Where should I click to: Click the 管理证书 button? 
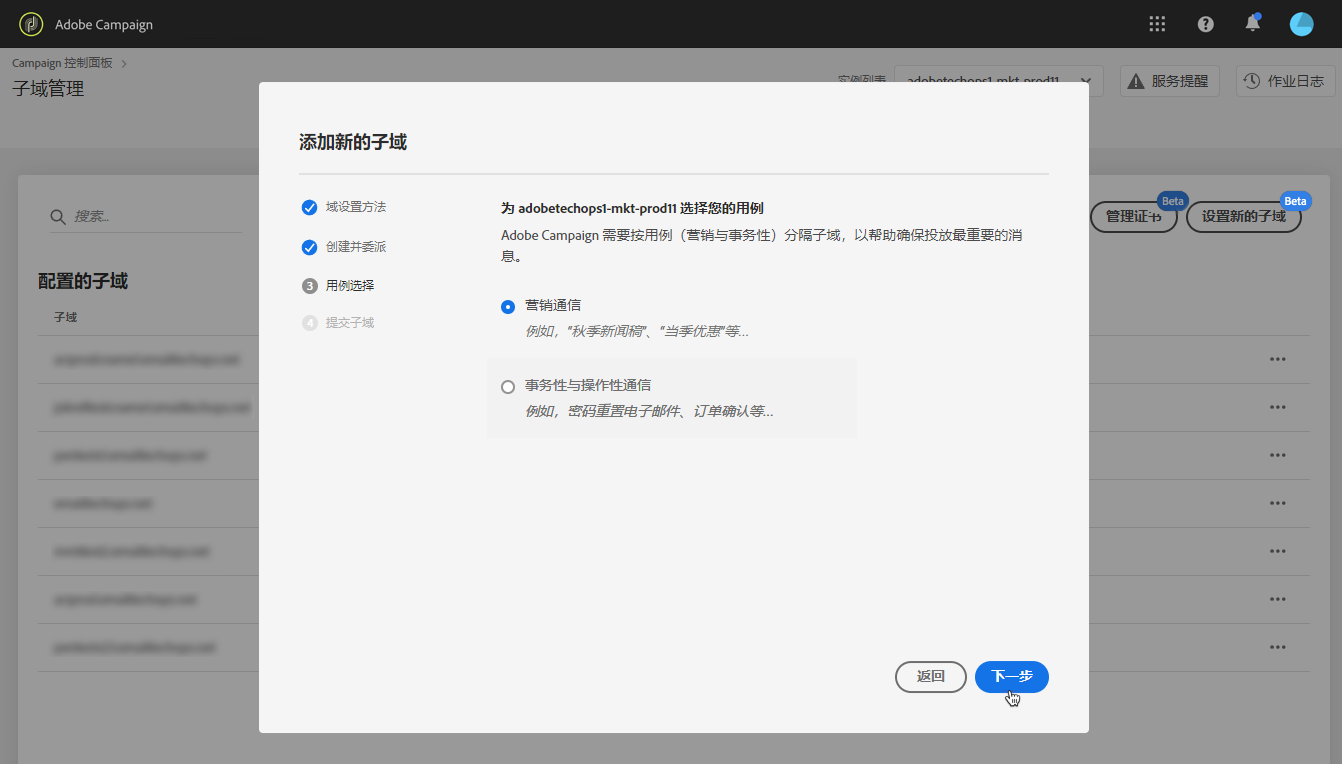pyautogui.click(x=1133, y=216)
